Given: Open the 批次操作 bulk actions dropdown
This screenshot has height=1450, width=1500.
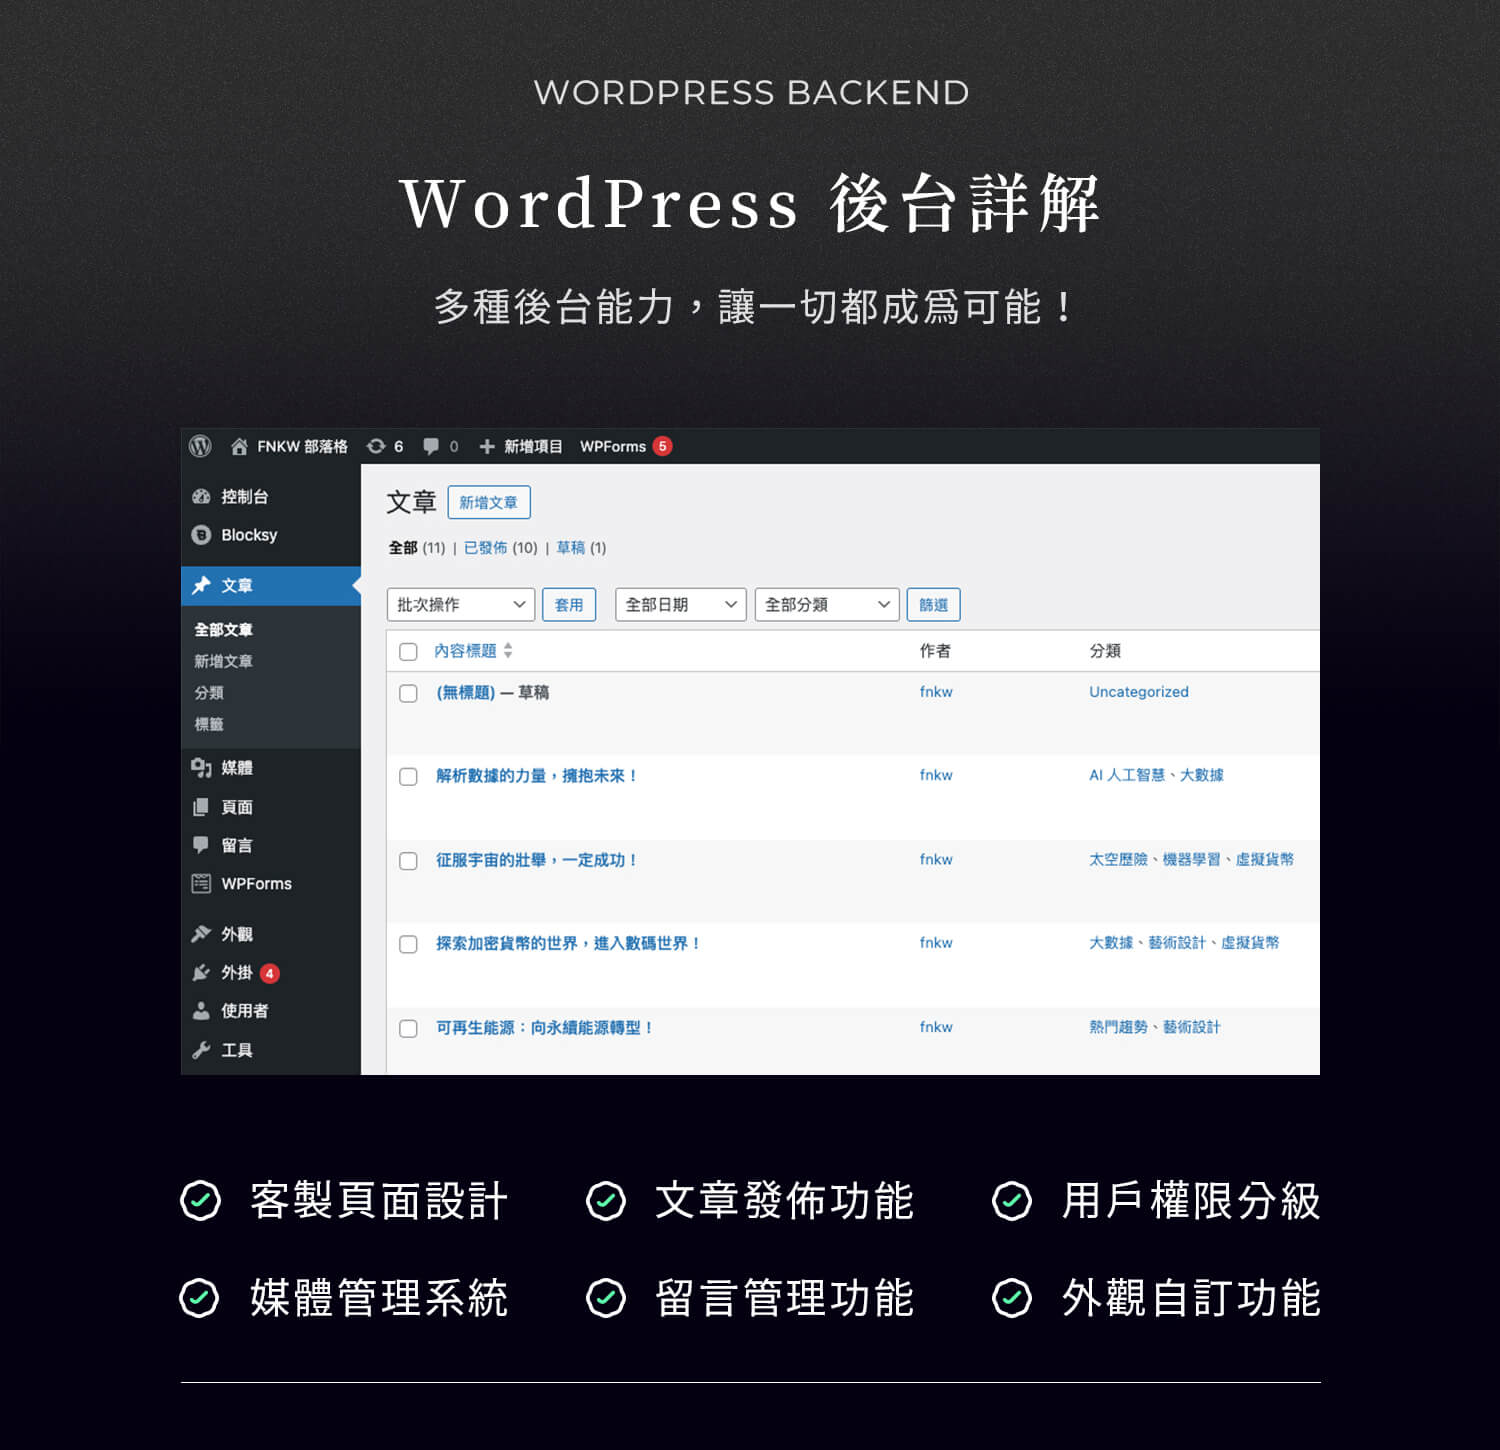Looking at the screenshot, I should point(461,604).
